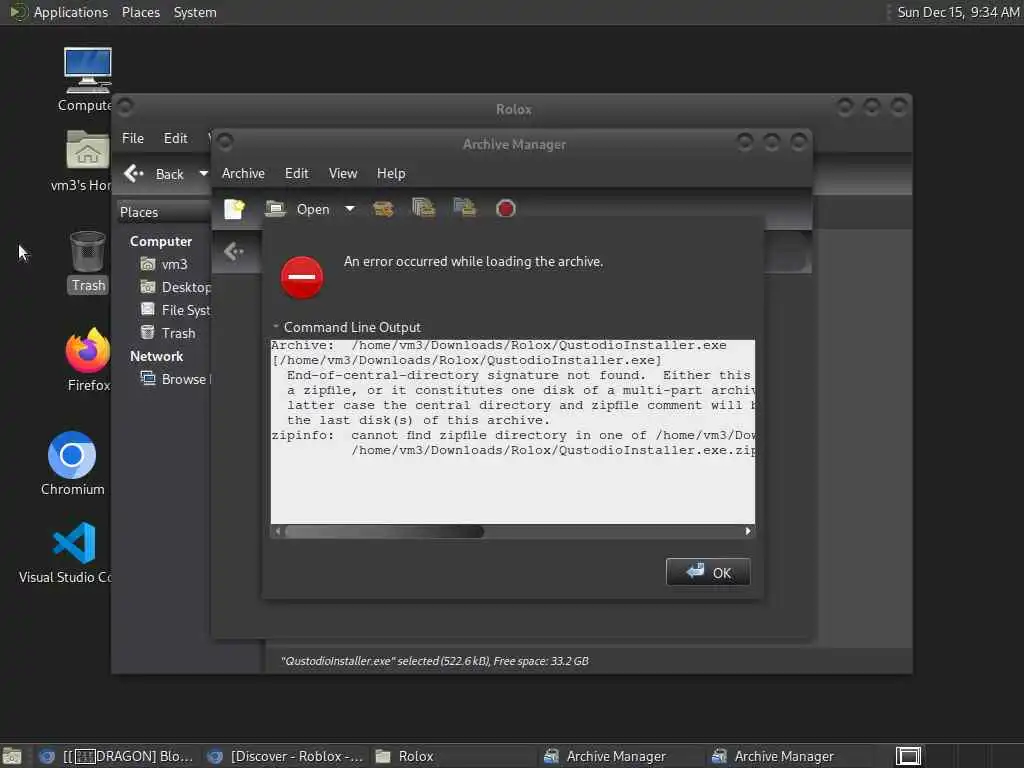The height and width of the screenshot is (768, 1024).
Task: Click the New Archive toolbar icon
Action: 234,209
